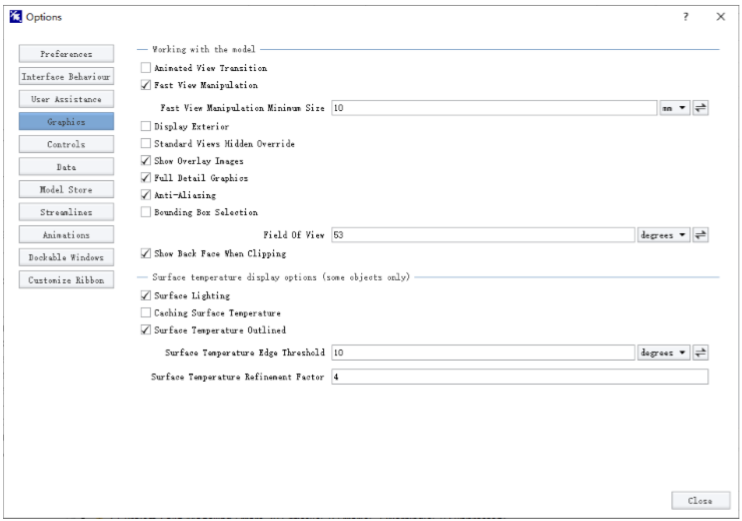742x521 pixels.
Task: Go to the Model Store section
Action: tap(66, 190)
